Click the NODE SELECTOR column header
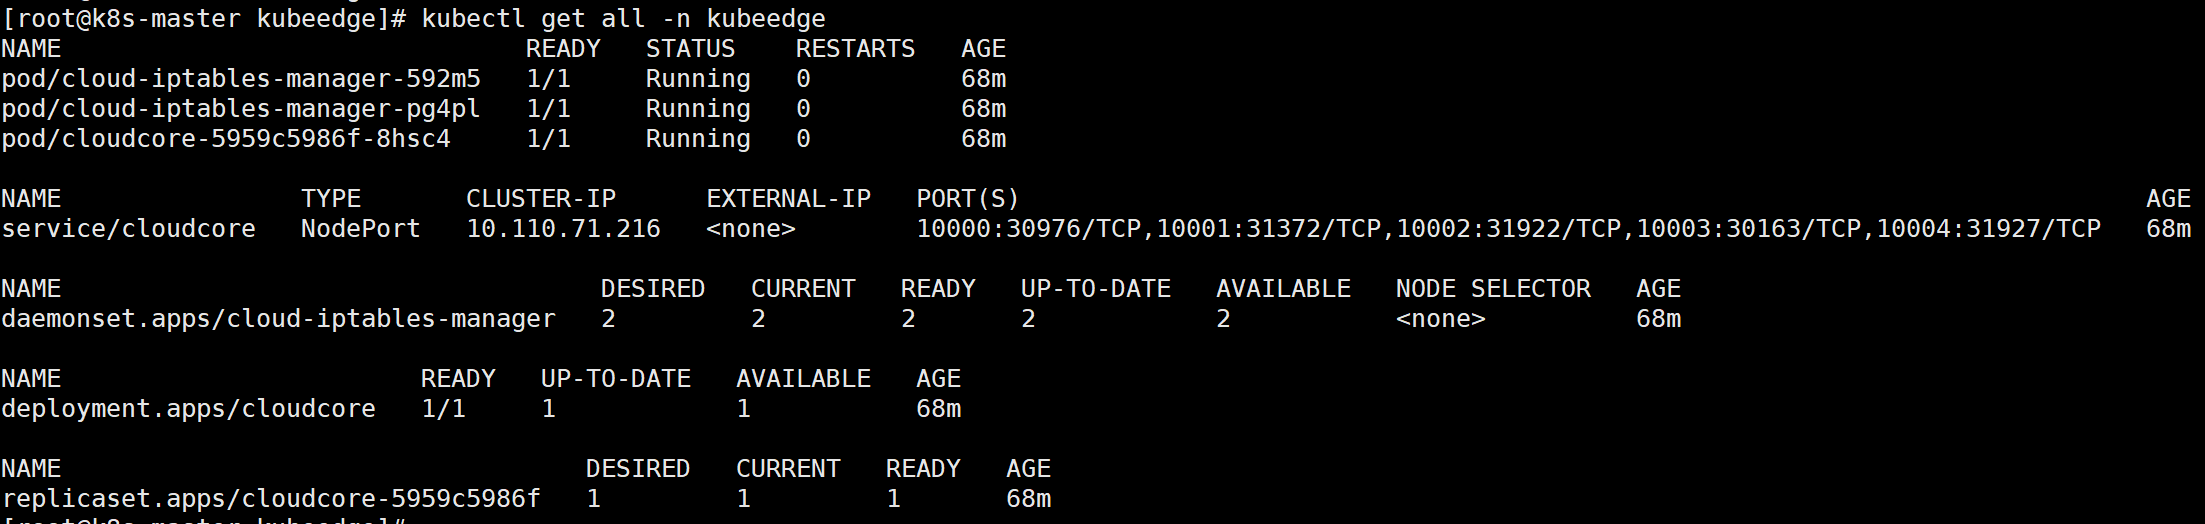Image resolution: width=2205 pixels, height=524 pixels. tap(1493, 289)
